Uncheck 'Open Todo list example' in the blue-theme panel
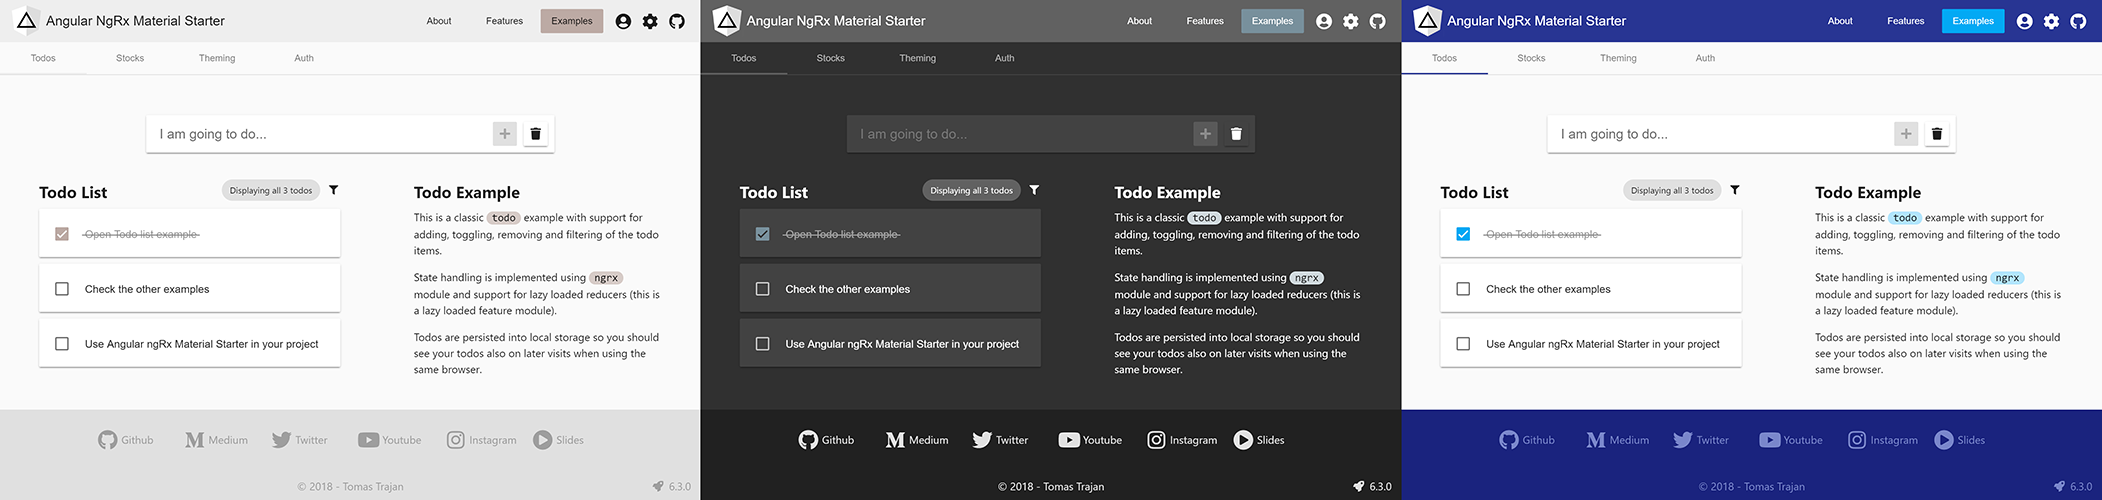 [1463, 234]
